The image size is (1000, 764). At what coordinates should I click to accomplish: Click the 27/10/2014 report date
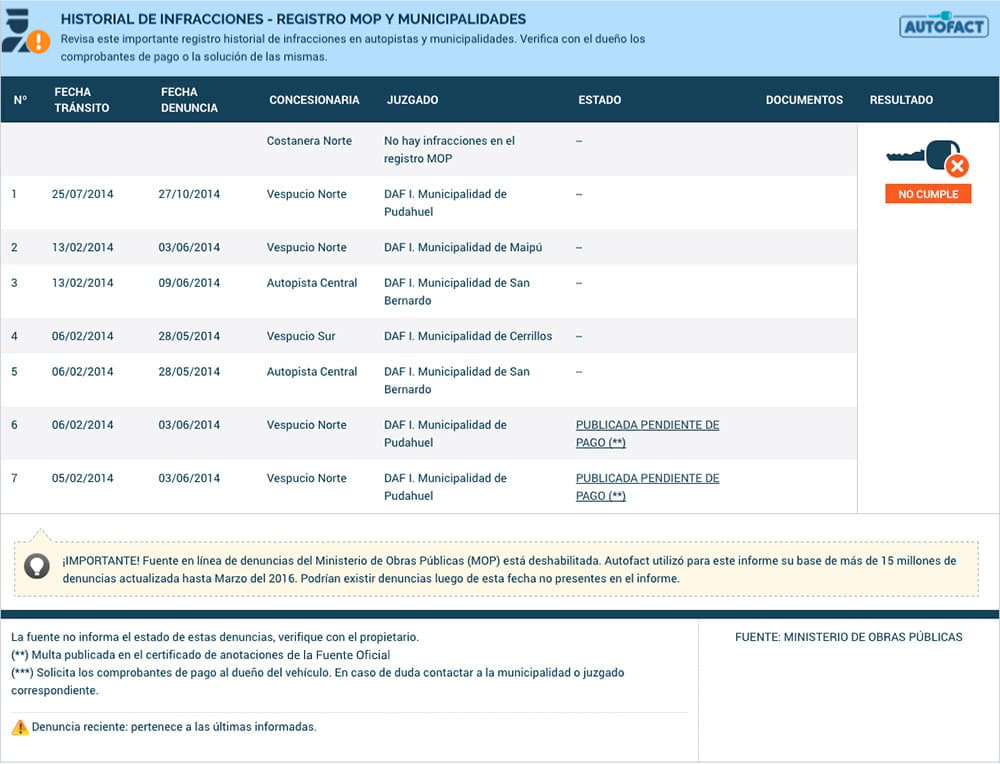click(189, 194)
